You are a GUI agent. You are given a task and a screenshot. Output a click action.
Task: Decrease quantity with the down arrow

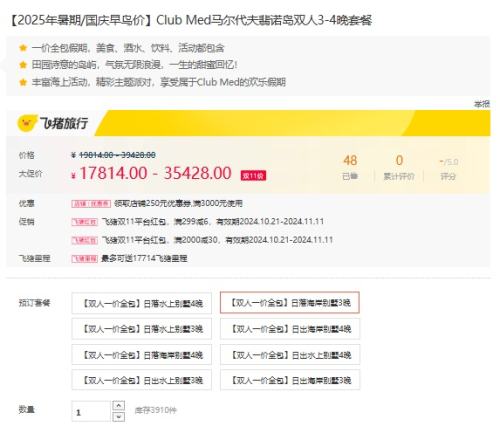[x=119, y=417]
